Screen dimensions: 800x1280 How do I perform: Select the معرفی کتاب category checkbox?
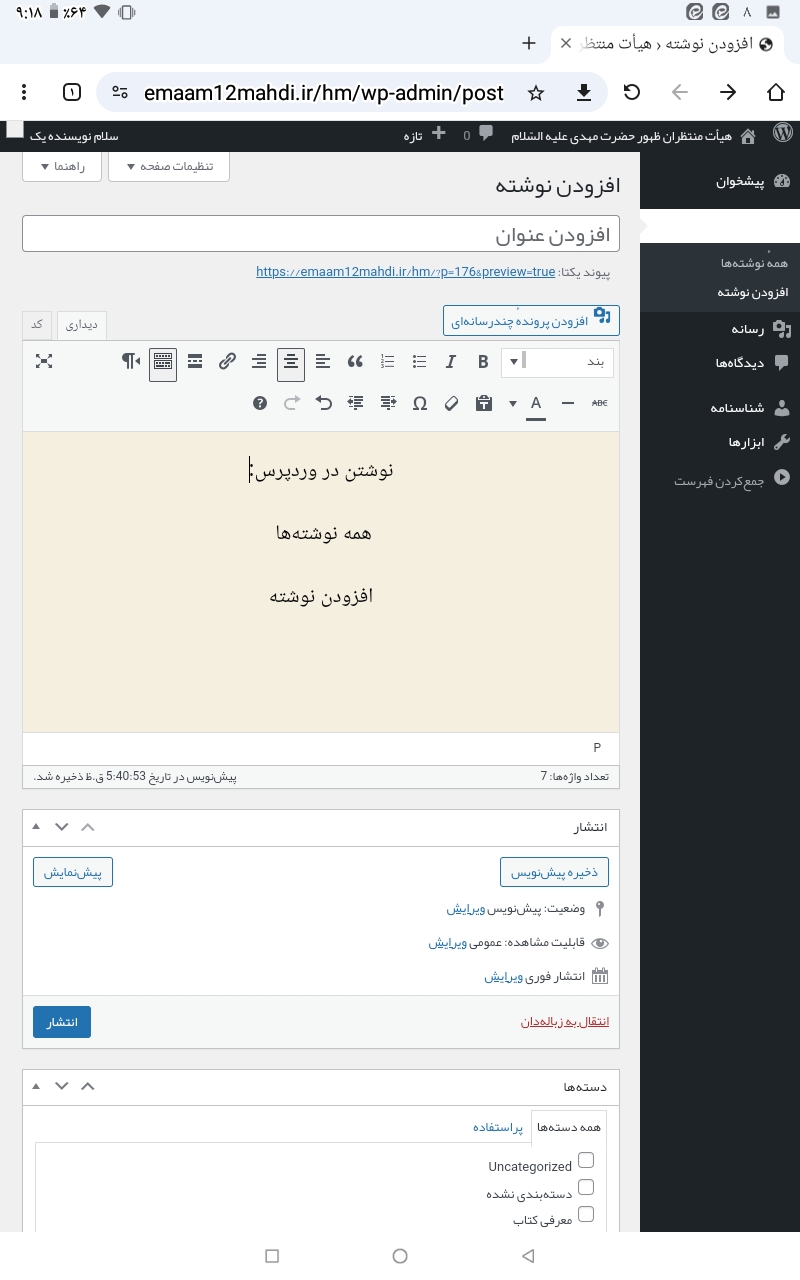(x=586, y=1214)
